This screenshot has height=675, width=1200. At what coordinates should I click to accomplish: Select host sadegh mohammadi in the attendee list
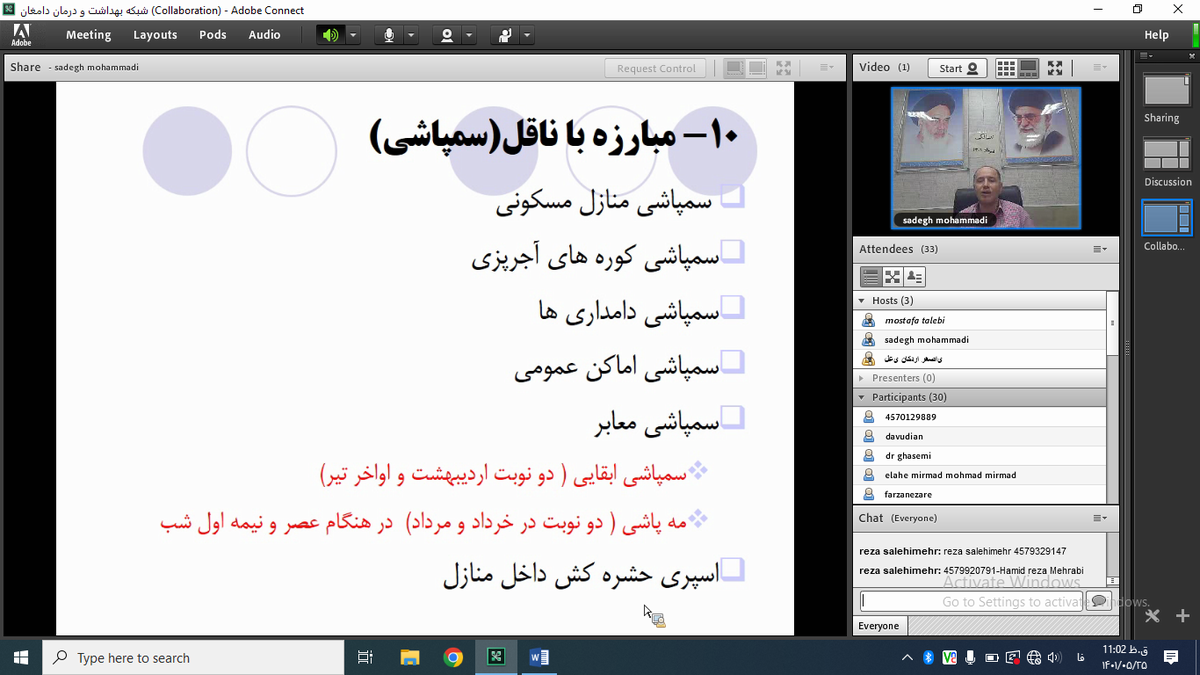[x=981, y=339]
